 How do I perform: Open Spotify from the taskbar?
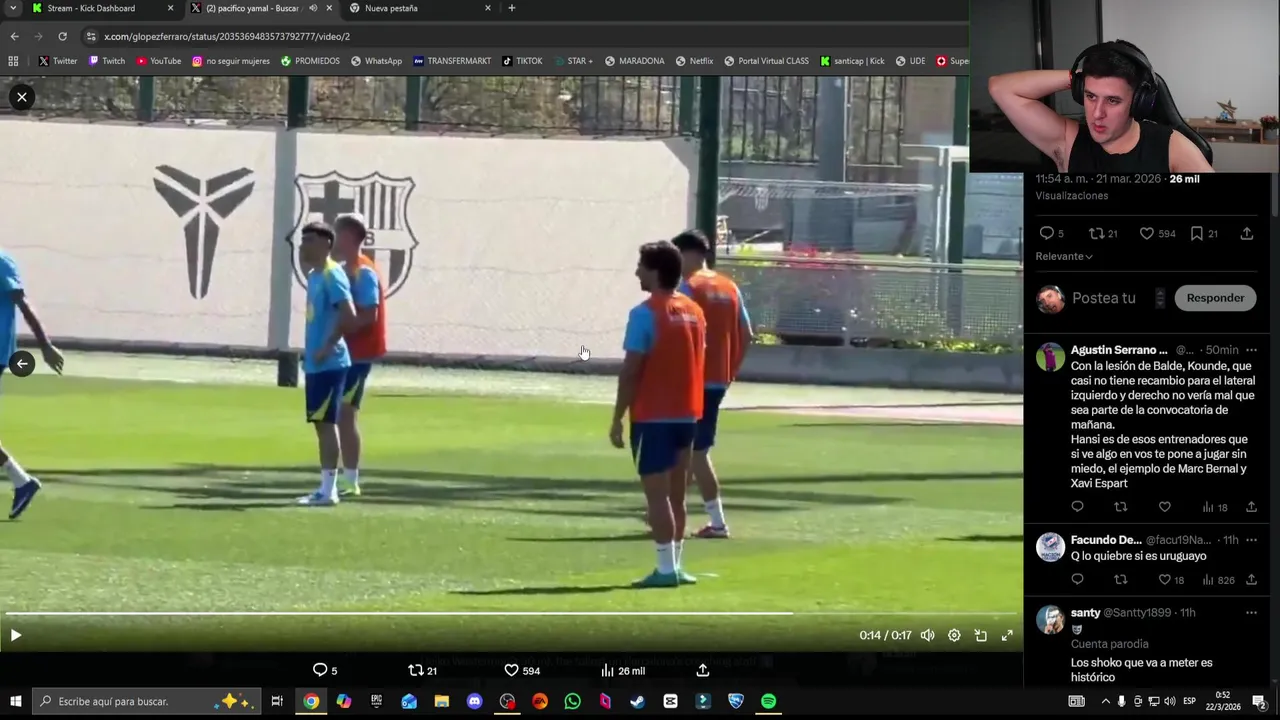pyautogui.click(x=768, y=701)
